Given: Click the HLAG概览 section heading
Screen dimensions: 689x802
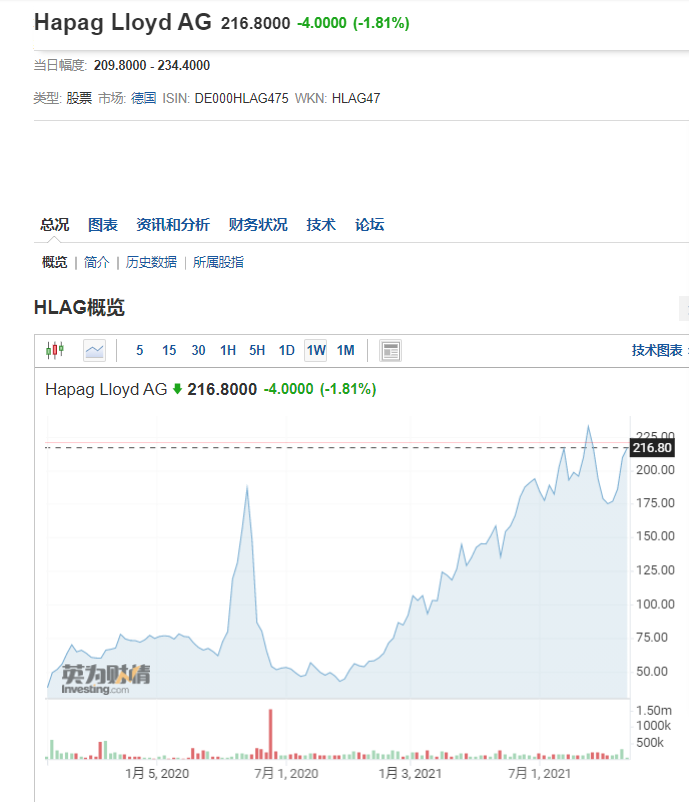Looking at the screenshot, I should point(79,307).
